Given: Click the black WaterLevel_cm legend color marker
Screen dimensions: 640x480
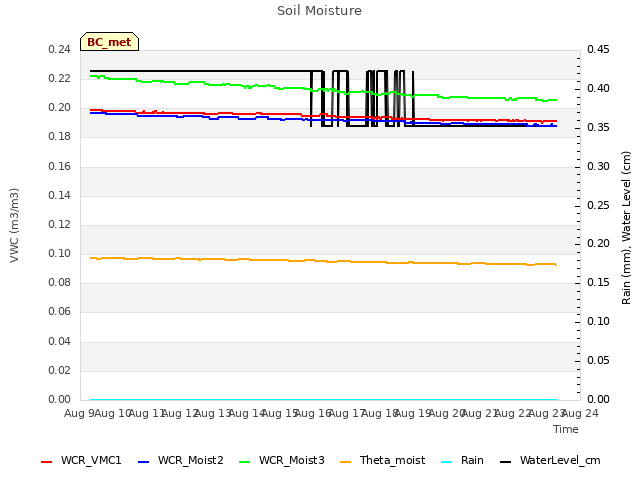Looking at the screenshot, I should tap(506, 462).
